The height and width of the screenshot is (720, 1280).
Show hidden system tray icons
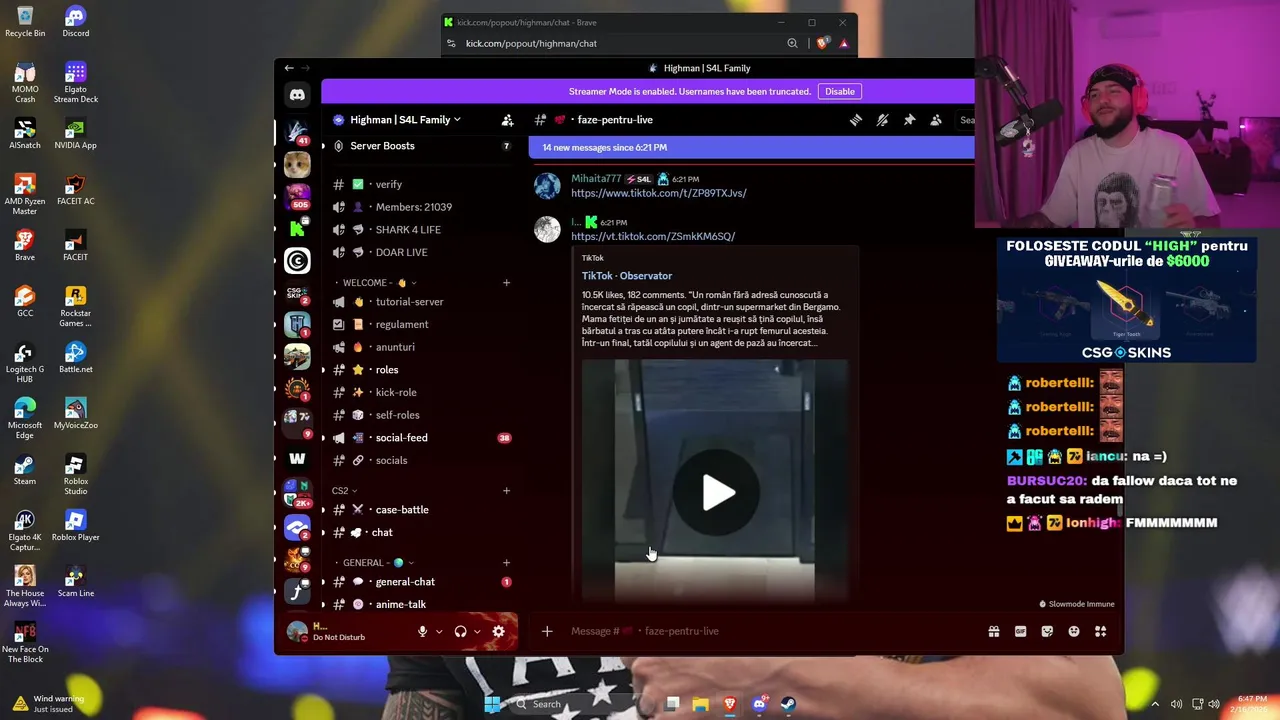pos(1155,704)
